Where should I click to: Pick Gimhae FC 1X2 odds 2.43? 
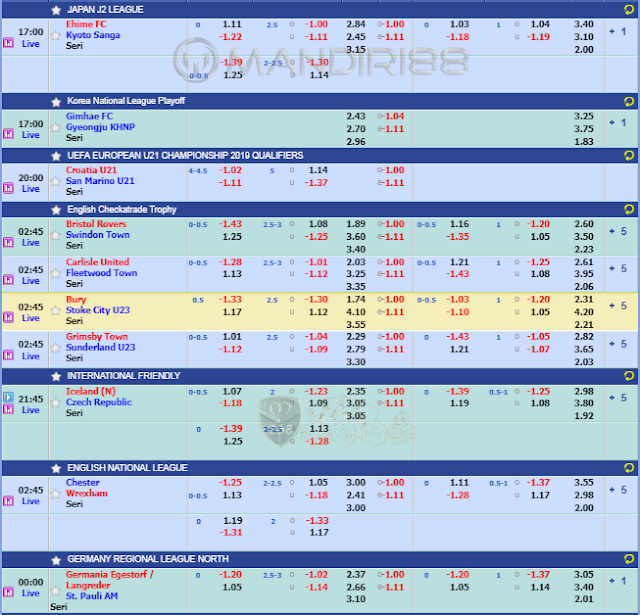(x=356, y=116)
